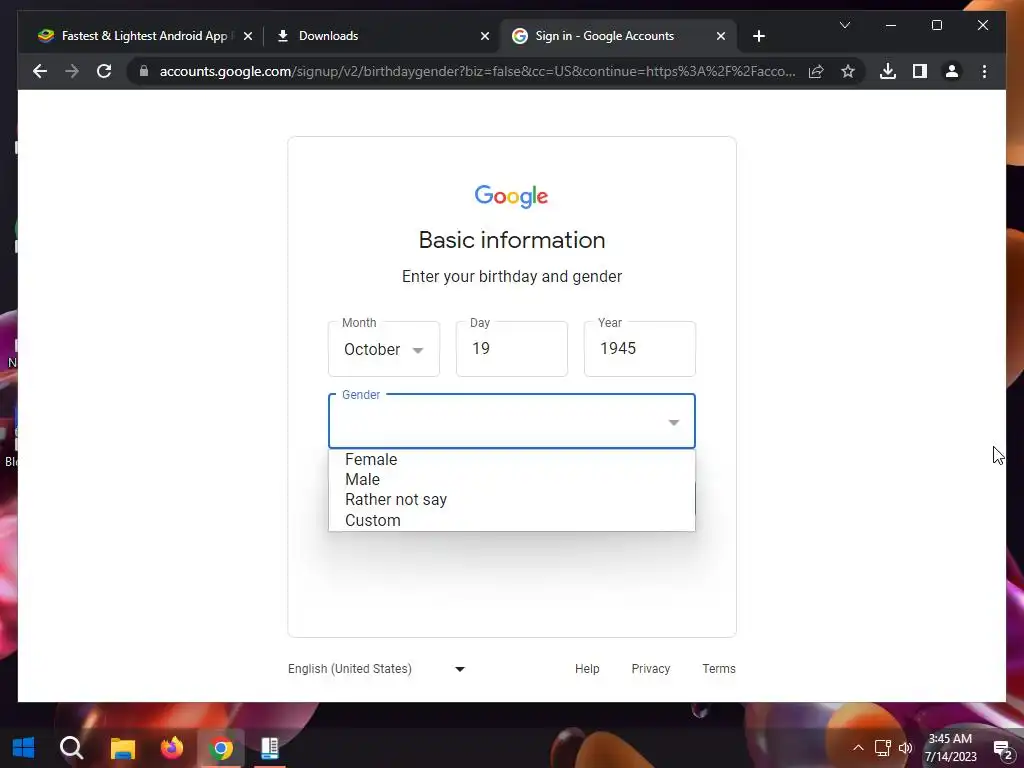The image size is (1024, 768).
Task: Open network status tray icon
Action: 882,748
